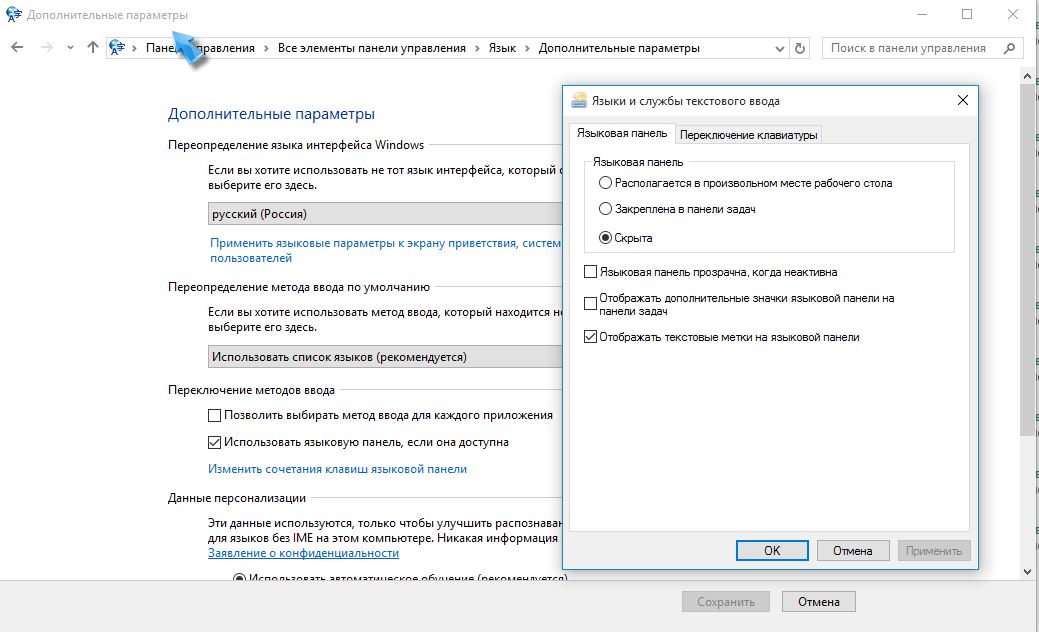Toggle additional language bar taskbar icons
1039x632 pixels.
(x=739, y=304)
